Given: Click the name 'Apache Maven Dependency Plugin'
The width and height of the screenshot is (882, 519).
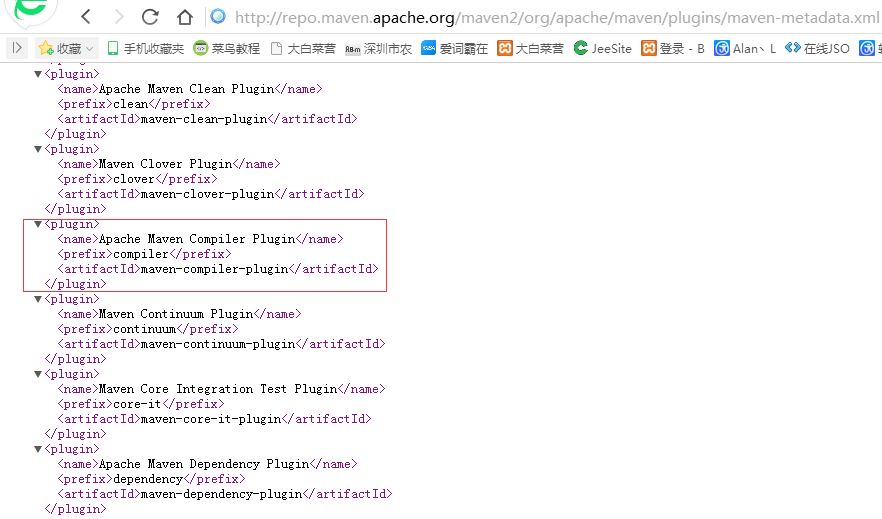Looking at the screenshot, I should [204, 464].
